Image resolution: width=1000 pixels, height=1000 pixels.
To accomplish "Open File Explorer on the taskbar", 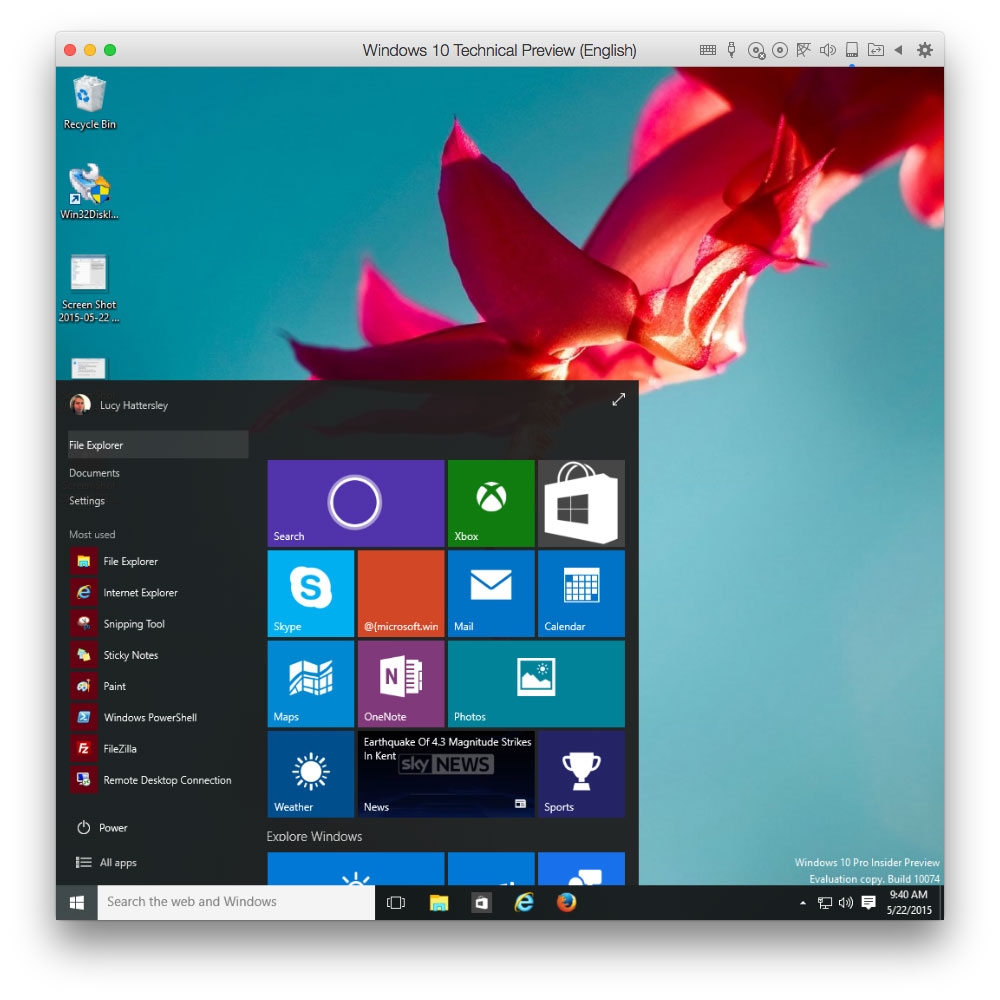I will pos(439,902).
